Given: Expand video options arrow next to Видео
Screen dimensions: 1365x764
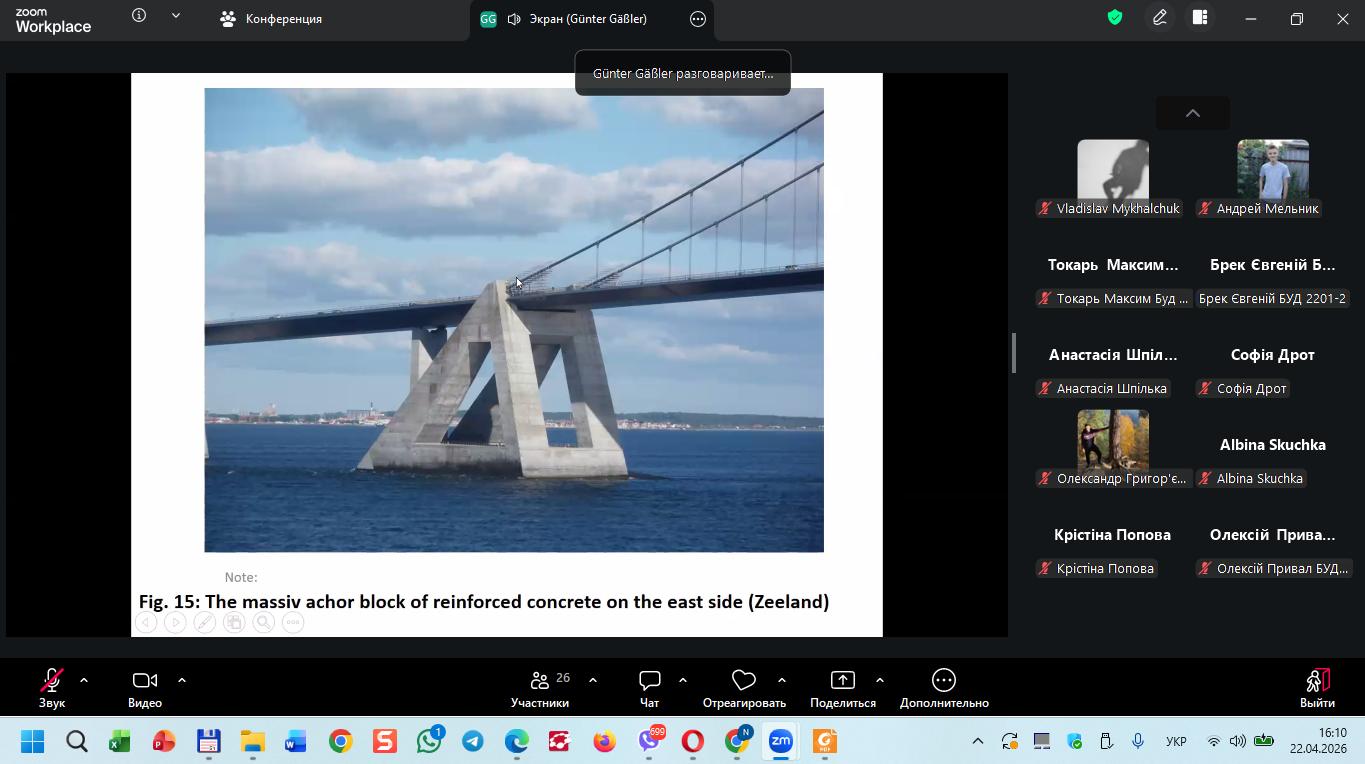Looking at the screenshot, I should click(x=182, y=680).
